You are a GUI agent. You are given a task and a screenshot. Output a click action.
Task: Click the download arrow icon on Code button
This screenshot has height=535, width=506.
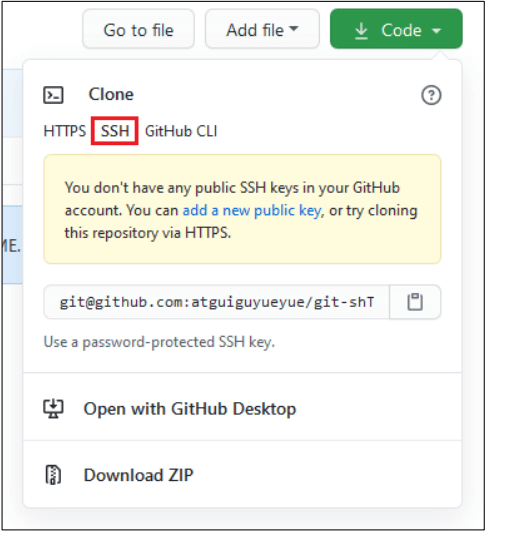tap(361, 31)
